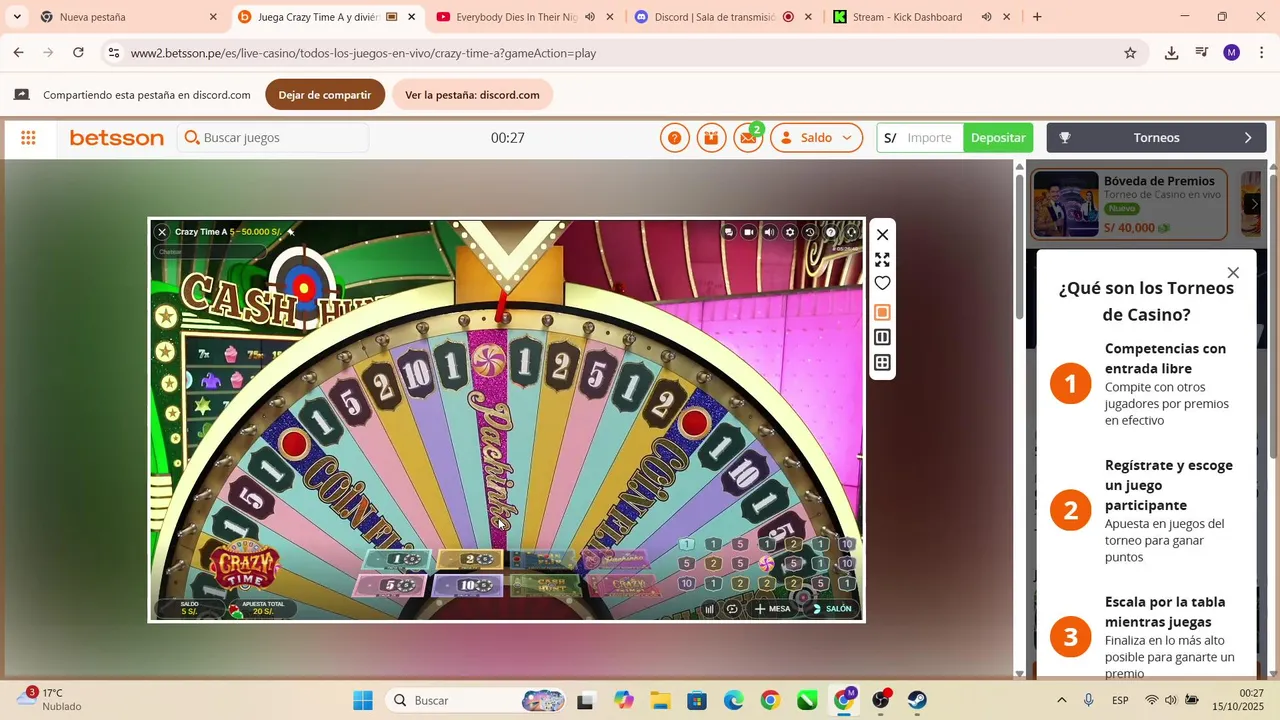The width and height of the screenshot is (1280, 720).
Task: Click the + MESA button
Action: 772,609
